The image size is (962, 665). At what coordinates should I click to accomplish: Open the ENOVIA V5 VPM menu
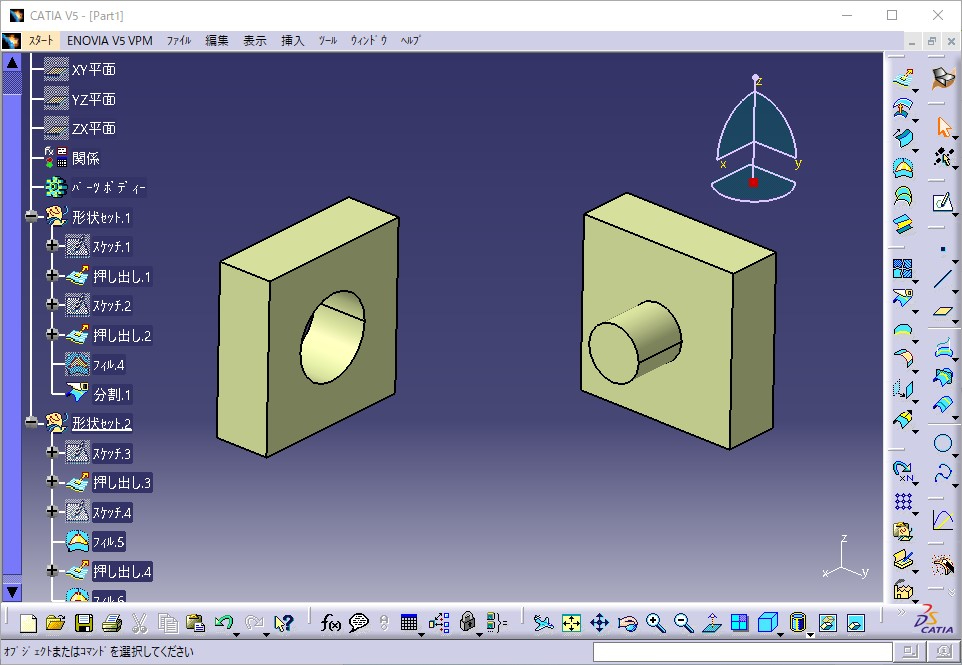tap(110, 41)
